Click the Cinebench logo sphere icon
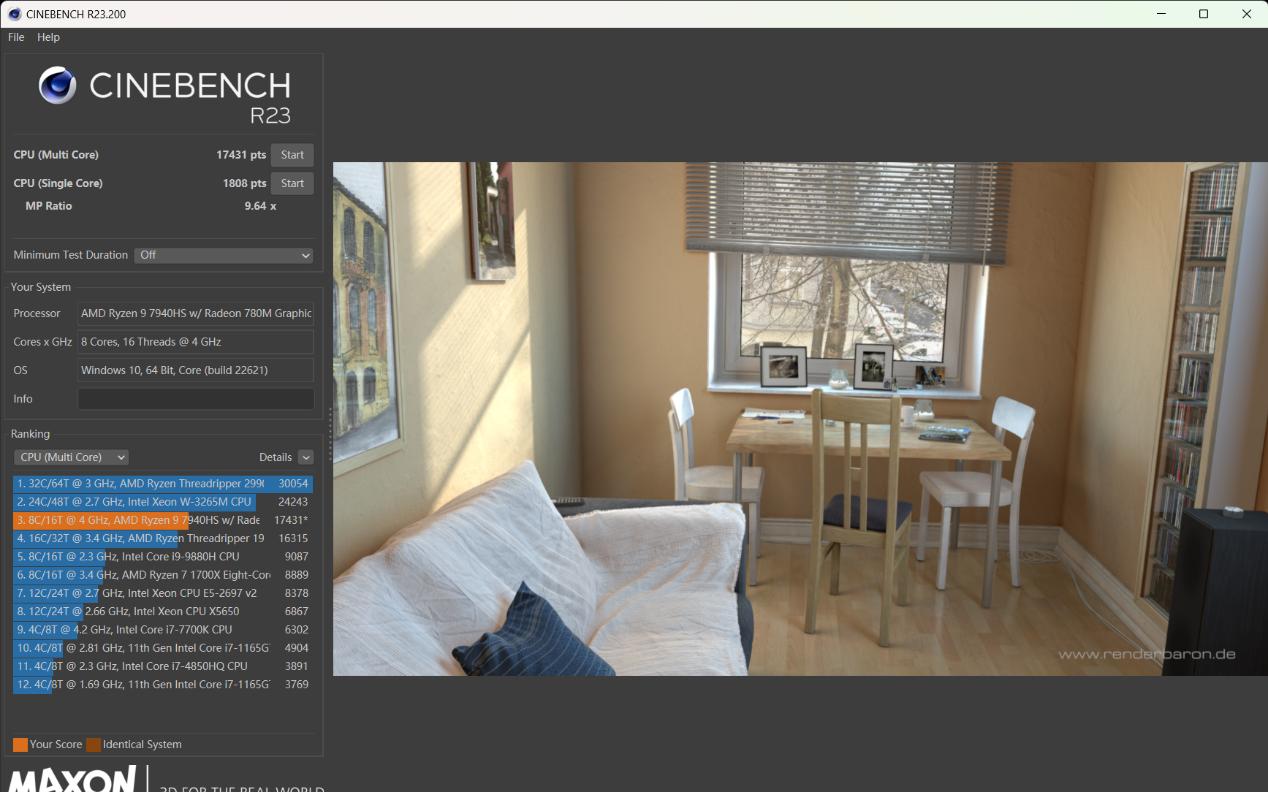 click(x=58, y=86)
